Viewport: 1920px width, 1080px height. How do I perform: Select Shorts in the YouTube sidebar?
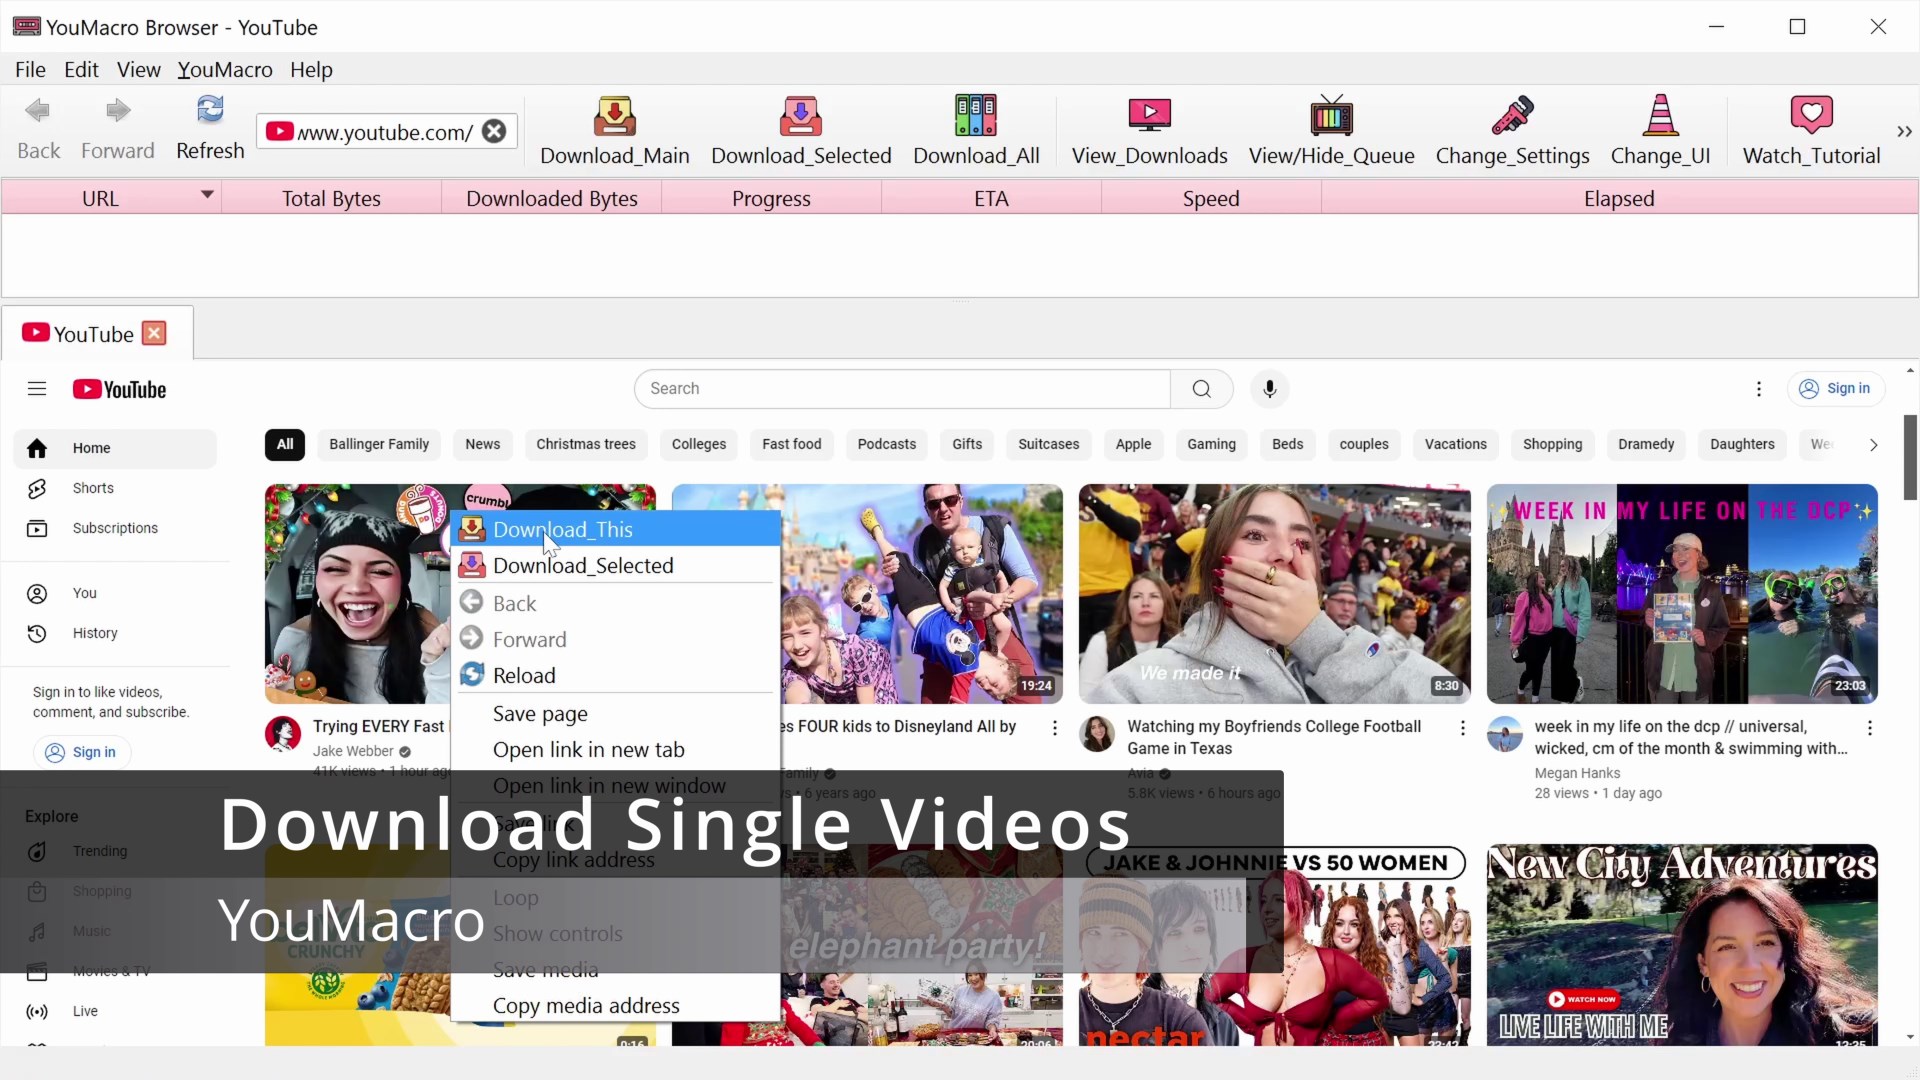pyautogui.click(x=92, y=488)
